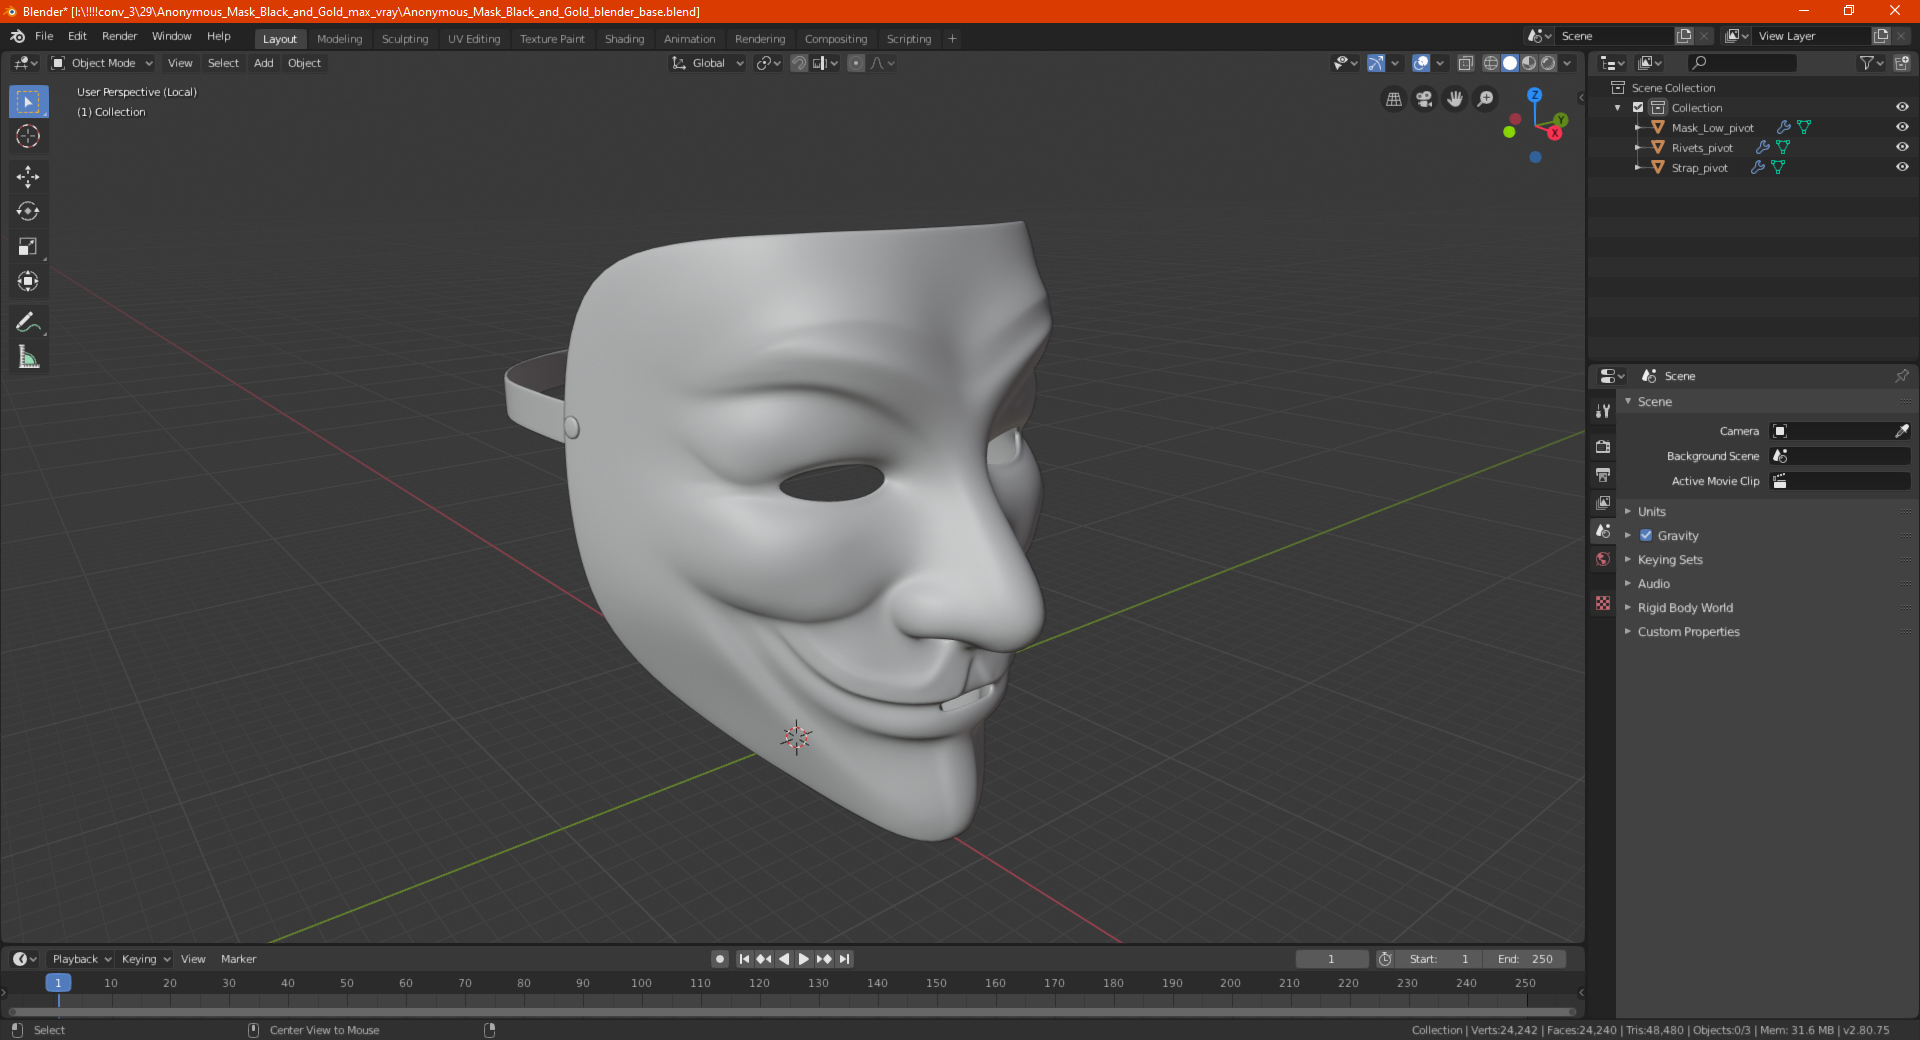This screenshot has width=1920, height=1040.
Task: Open the viewport Select menu
Action: [223, 63]
